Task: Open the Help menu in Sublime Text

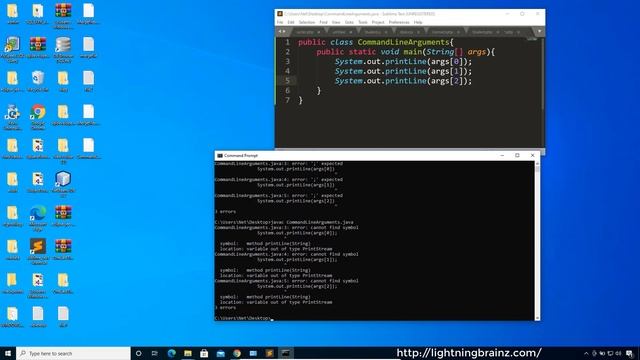Action: pyautogui.click(x=418, y=22)
